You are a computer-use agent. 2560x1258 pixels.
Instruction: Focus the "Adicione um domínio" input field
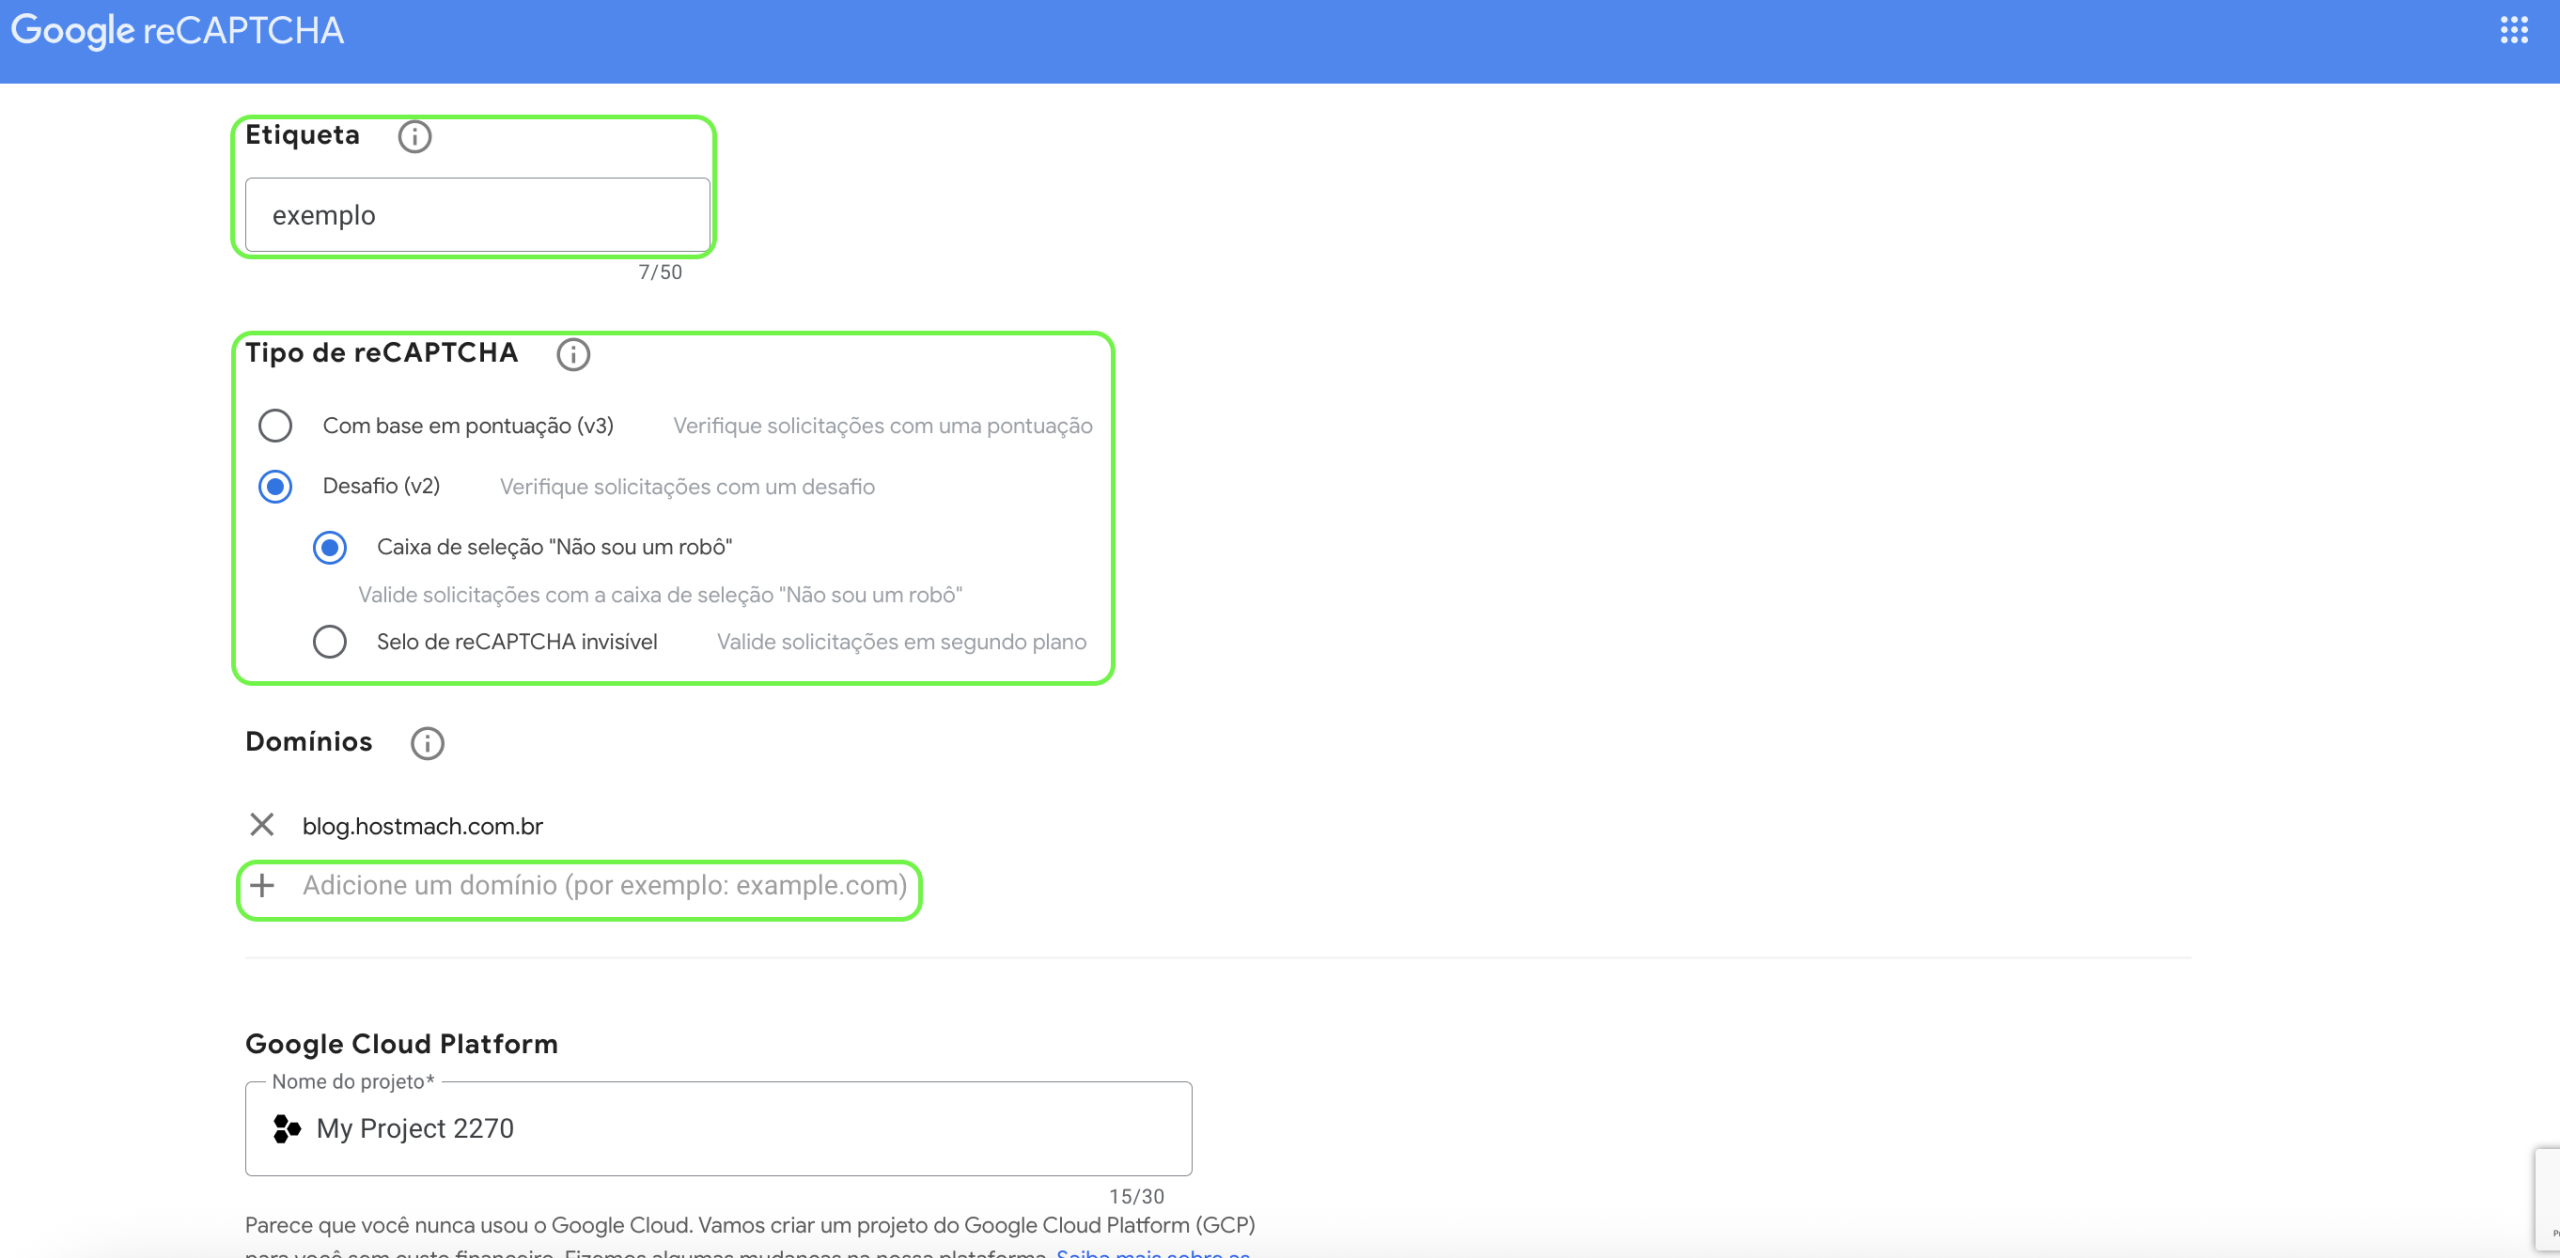(x=605, y=886)
